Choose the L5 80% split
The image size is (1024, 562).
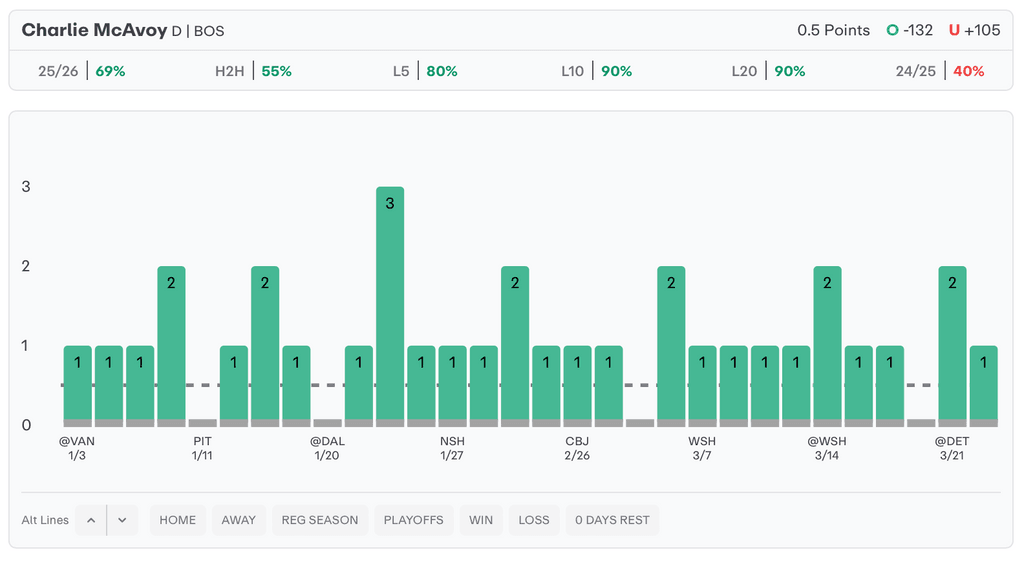[x=425, y=71]
